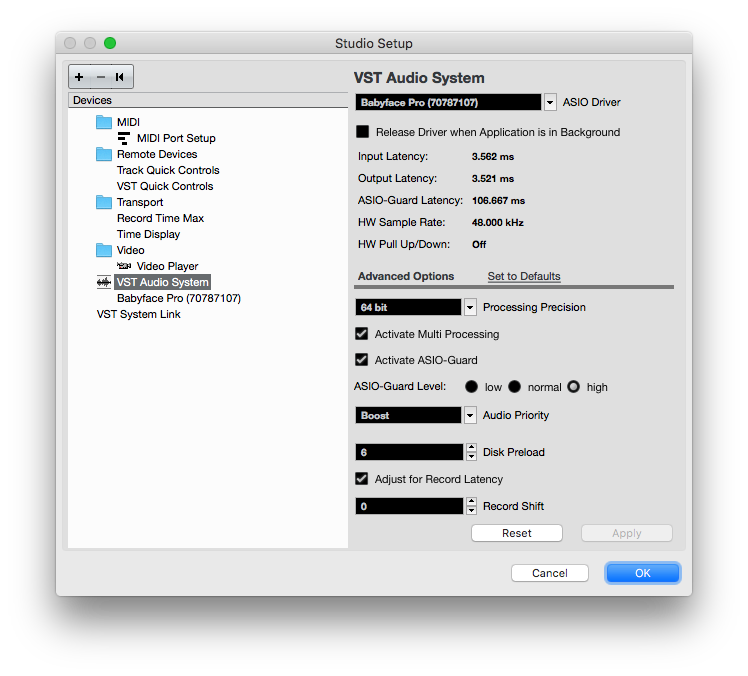
Task: Select VST Quick Controls
Action: [x=165, y=186]
